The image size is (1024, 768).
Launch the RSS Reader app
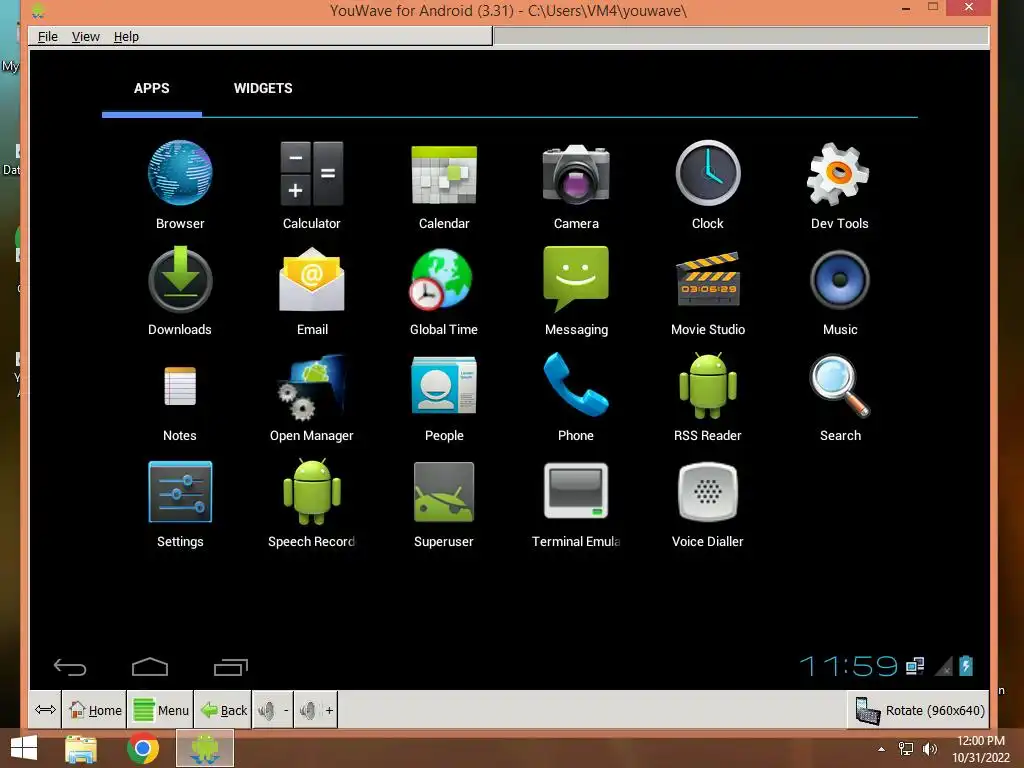tap(708, 397)
